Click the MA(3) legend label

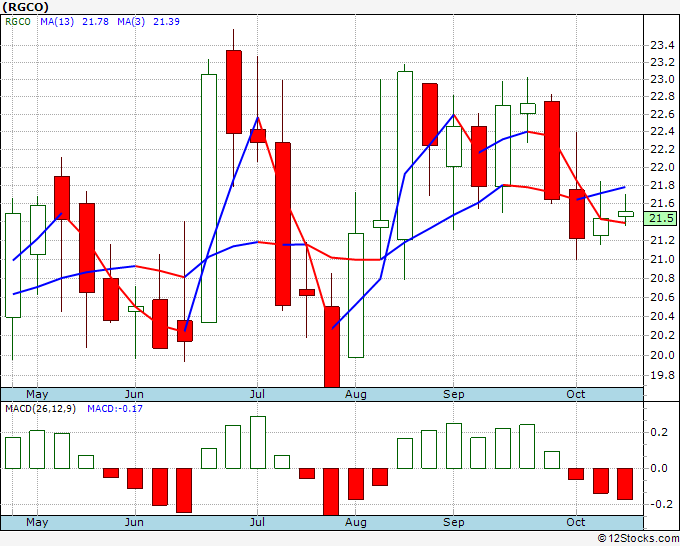tap(131, 22)
